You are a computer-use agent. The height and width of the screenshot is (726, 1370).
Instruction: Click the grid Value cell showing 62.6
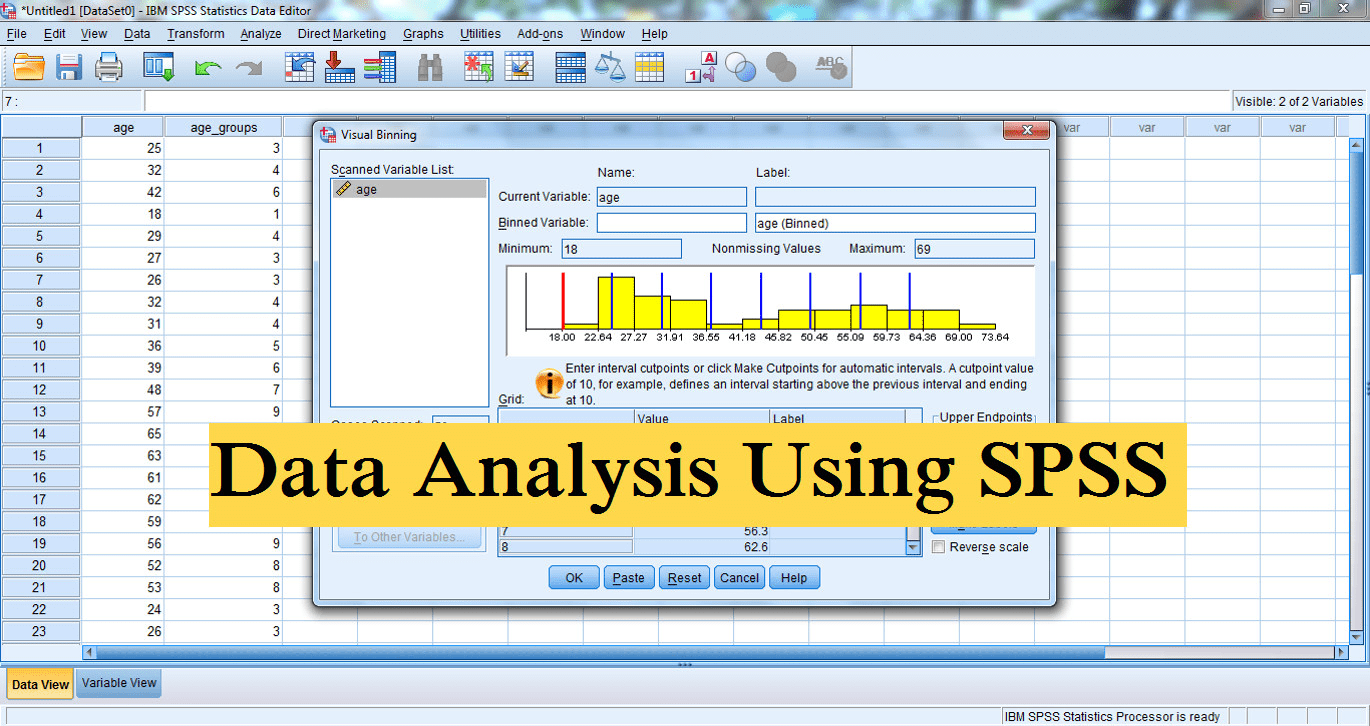702,547
